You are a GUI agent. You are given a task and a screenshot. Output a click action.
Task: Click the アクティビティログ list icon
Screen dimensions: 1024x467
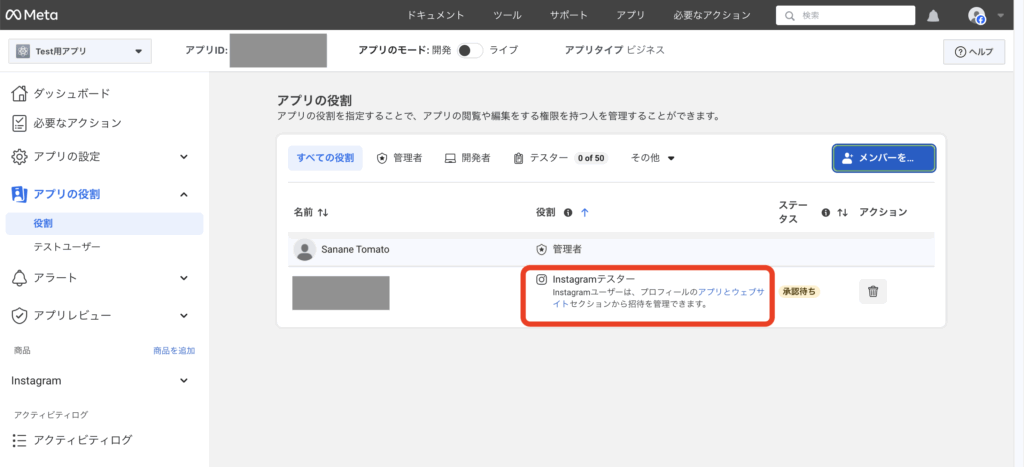click(x=20, y=440)
